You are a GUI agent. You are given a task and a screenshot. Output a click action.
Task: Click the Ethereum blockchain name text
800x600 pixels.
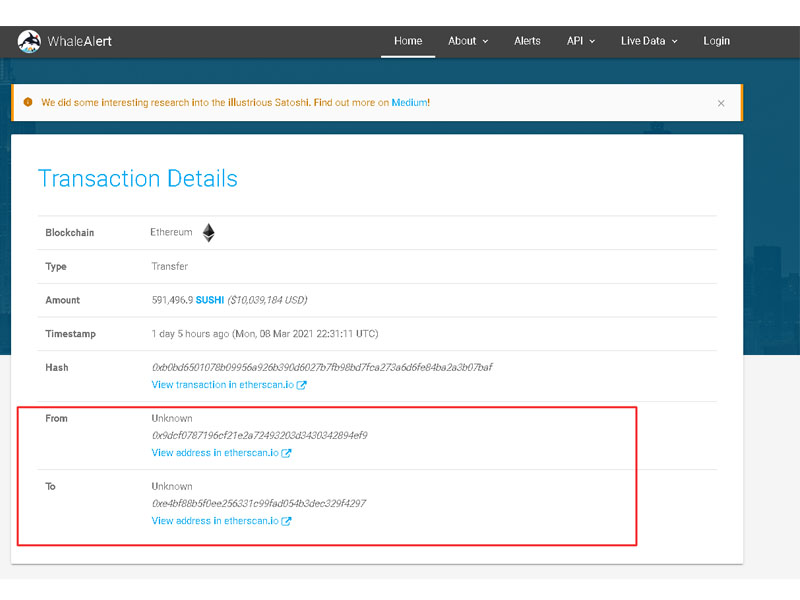(171, 232)
